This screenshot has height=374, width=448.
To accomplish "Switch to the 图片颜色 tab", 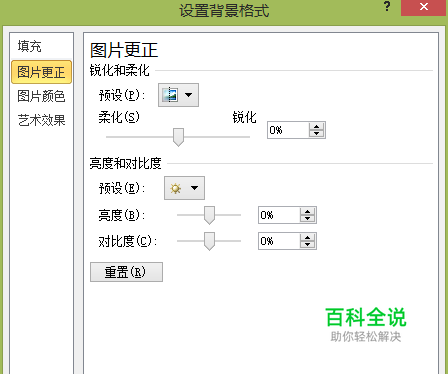I will [41, 96].
